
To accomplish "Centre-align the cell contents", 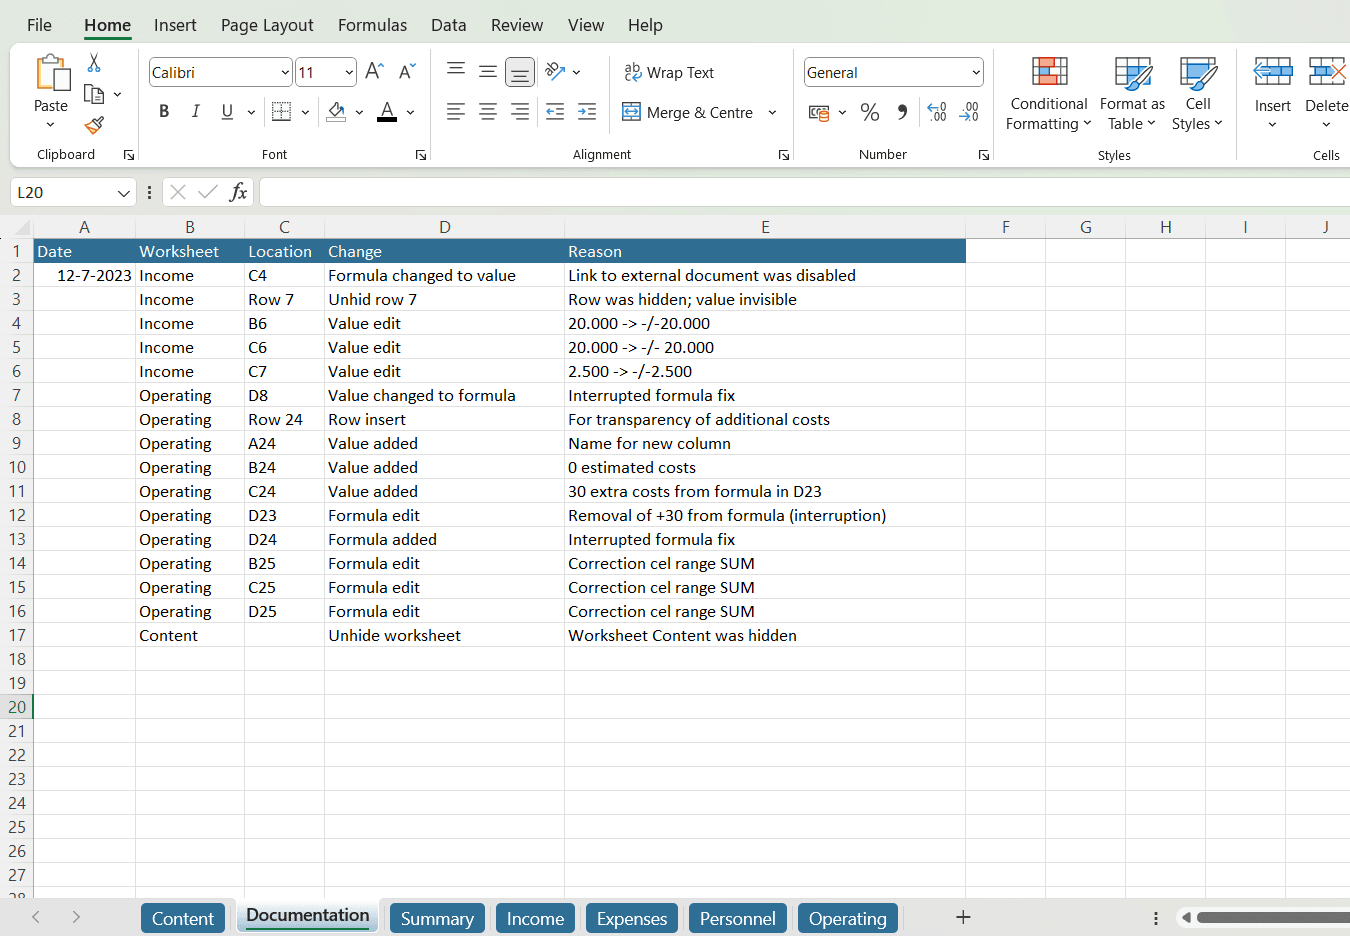I will (x=487, y=112).
